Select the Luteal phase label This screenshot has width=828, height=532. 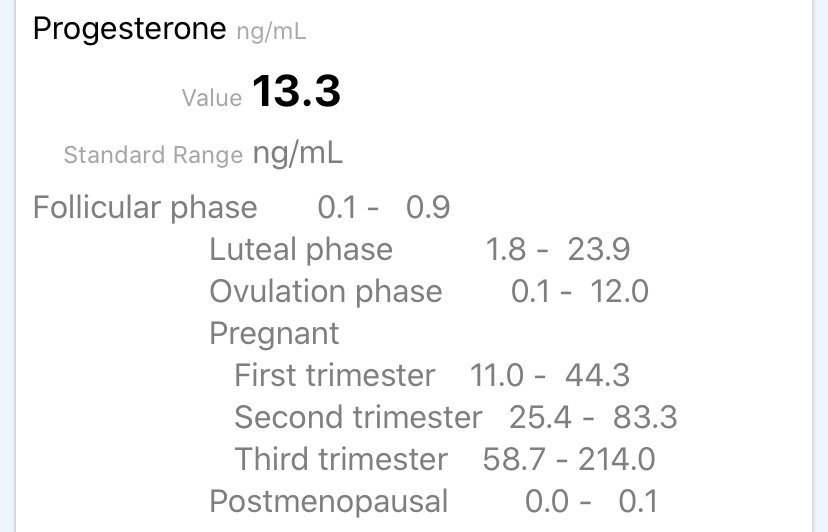click(301, 250)
